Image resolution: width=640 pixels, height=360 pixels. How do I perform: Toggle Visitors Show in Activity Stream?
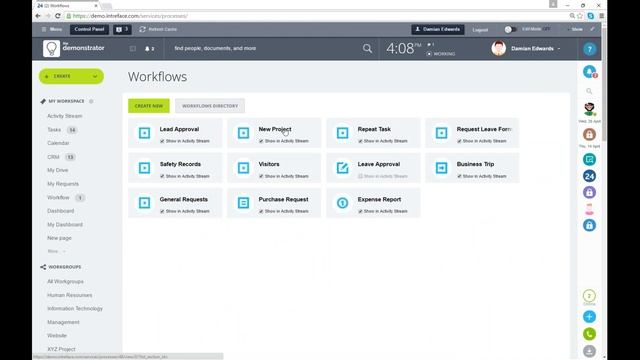(261, 176)
